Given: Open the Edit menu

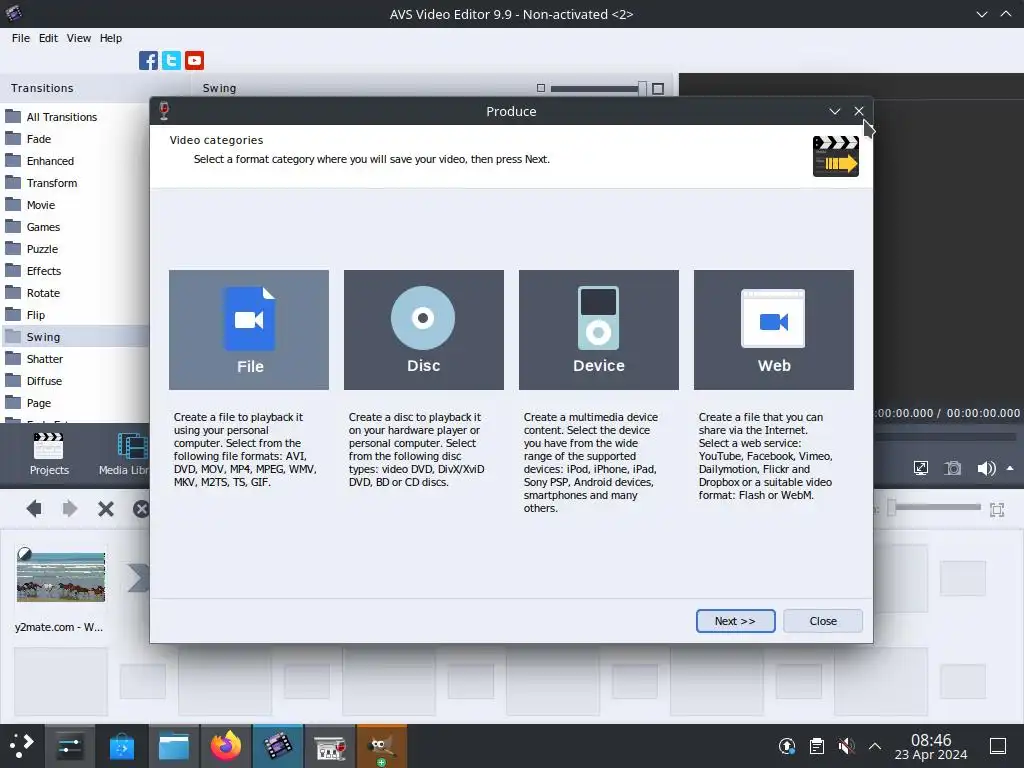Looking at the screenshot, I should click(x=48, y=38).
